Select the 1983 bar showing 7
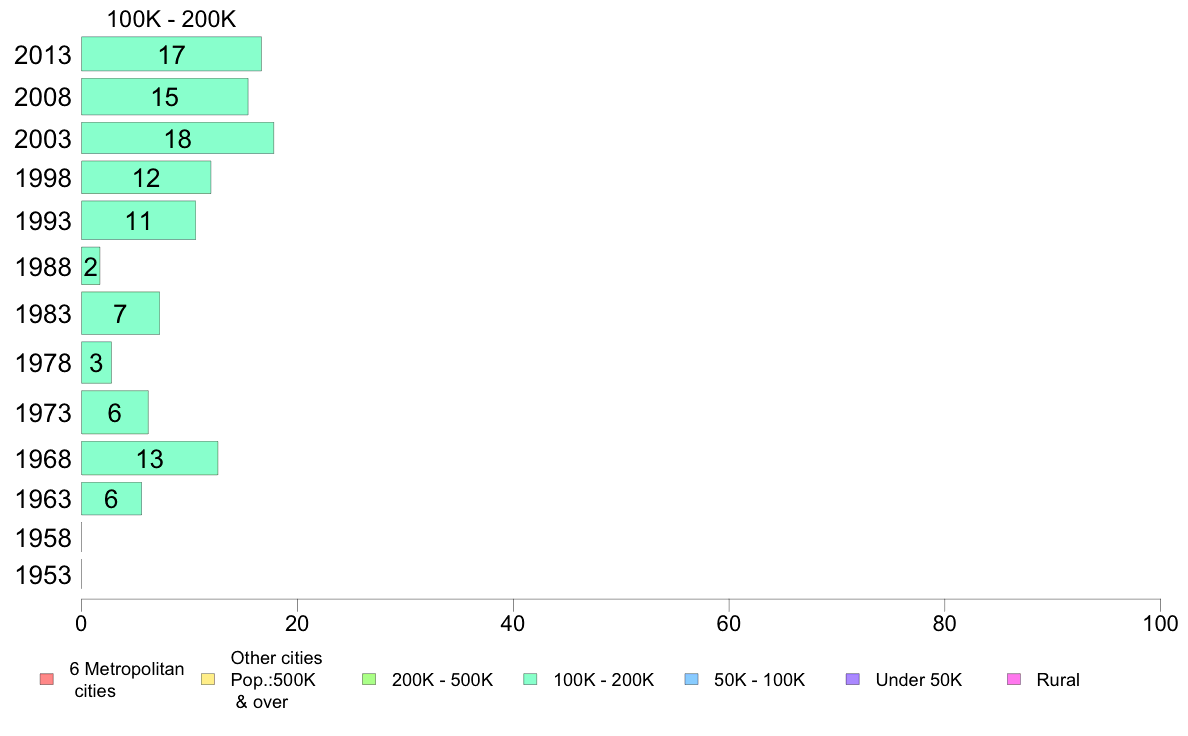This screenshot has height=736, width=1188. click(120, 313)
